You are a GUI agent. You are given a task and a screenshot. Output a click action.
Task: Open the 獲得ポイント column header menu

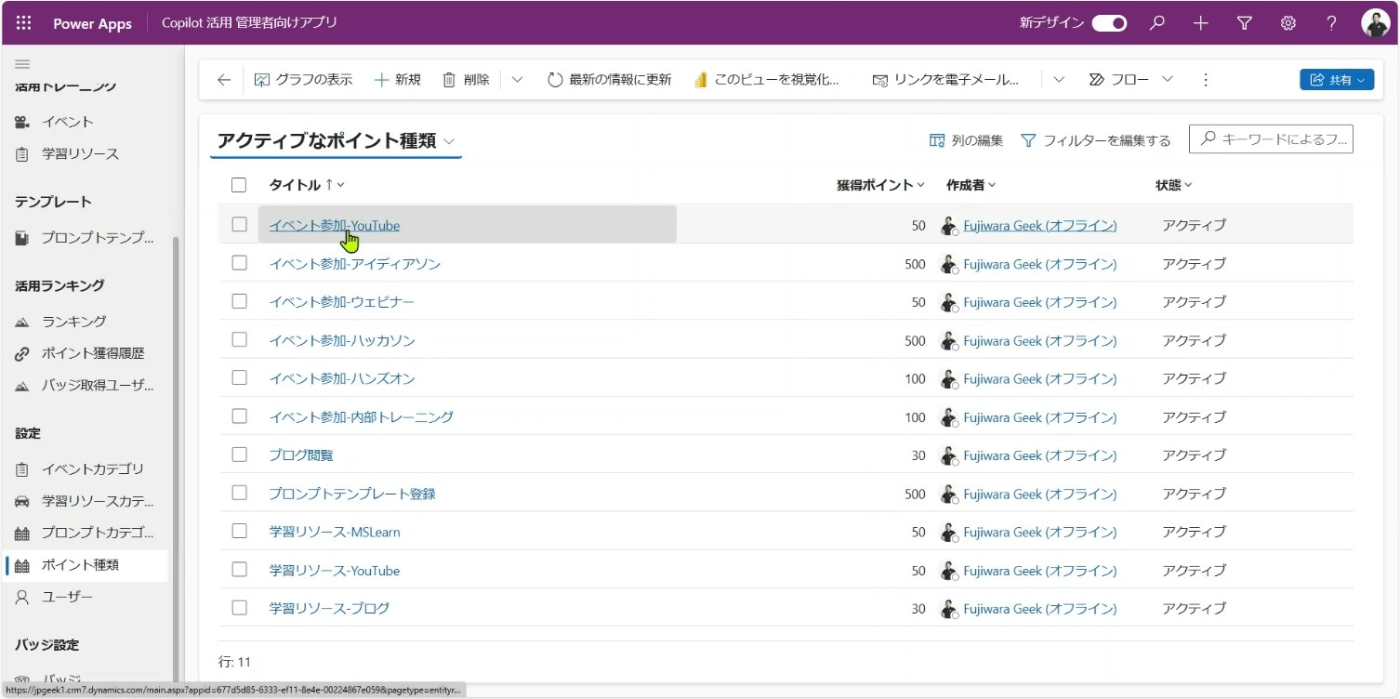click(x=881, y=185)
